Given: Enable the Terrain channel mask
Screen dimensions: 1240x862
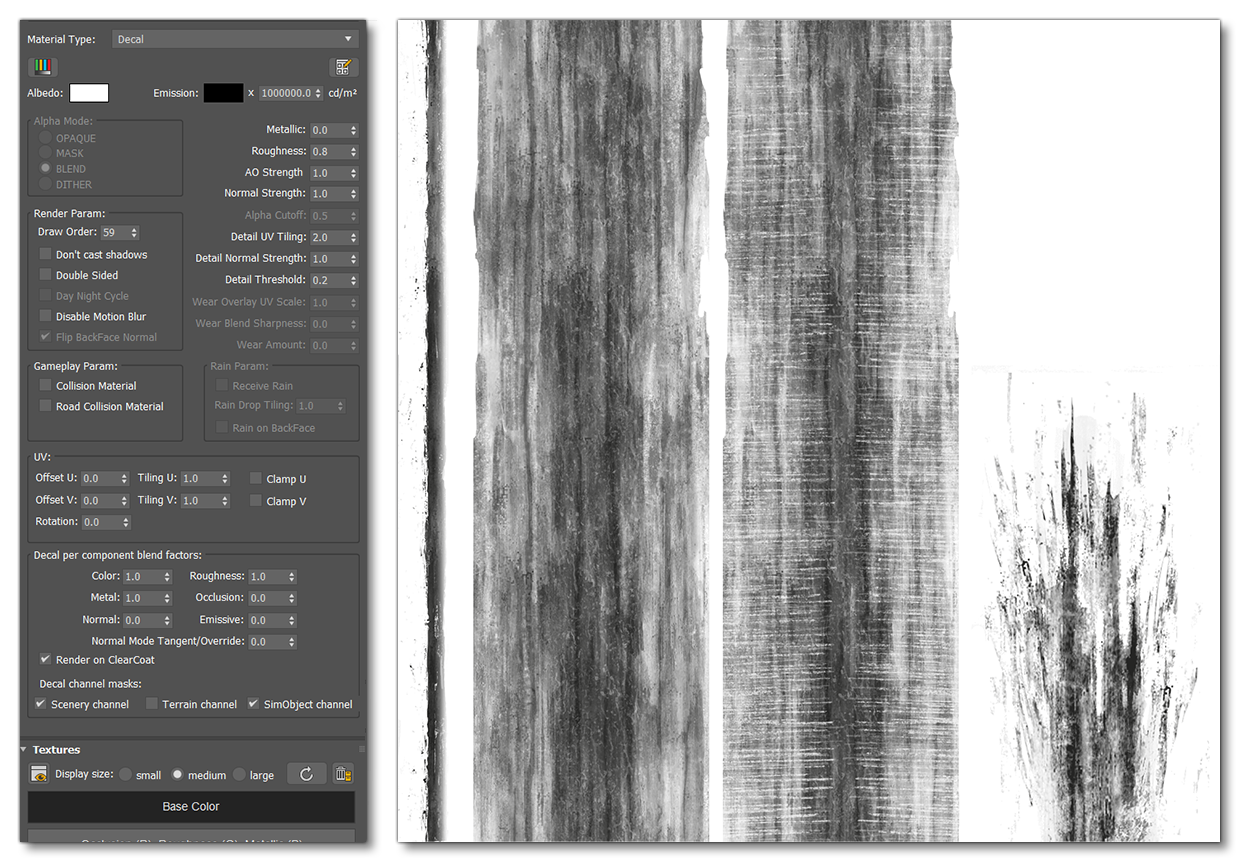Looking at the screenshot, I should coord(152,703).
